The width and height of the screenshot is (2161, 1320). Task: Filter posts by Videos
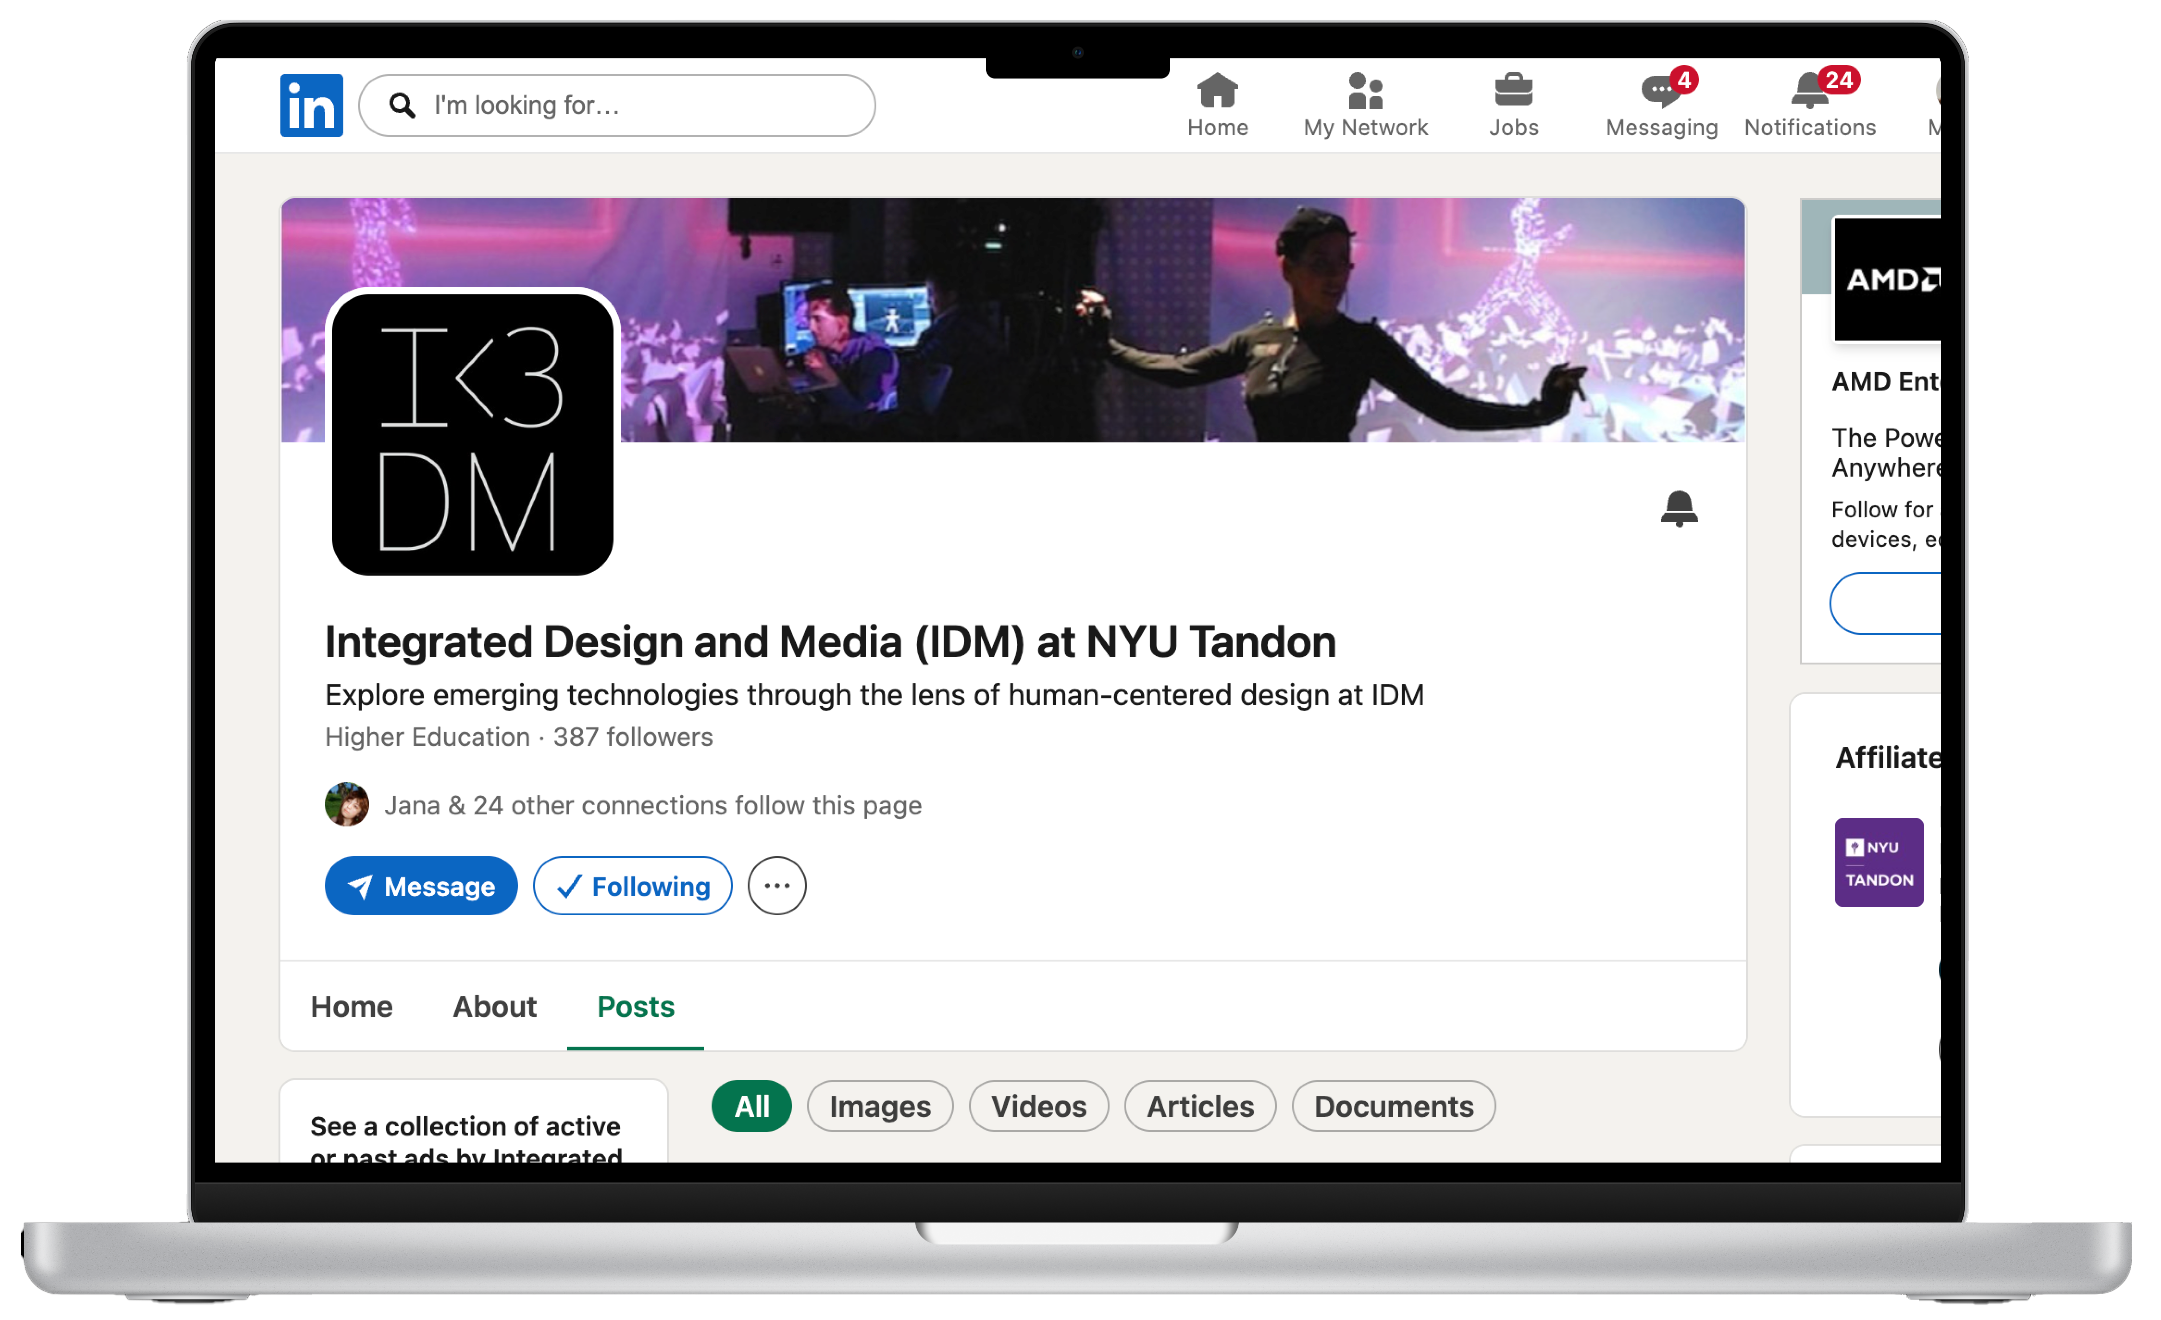tap(1039, 1106)
